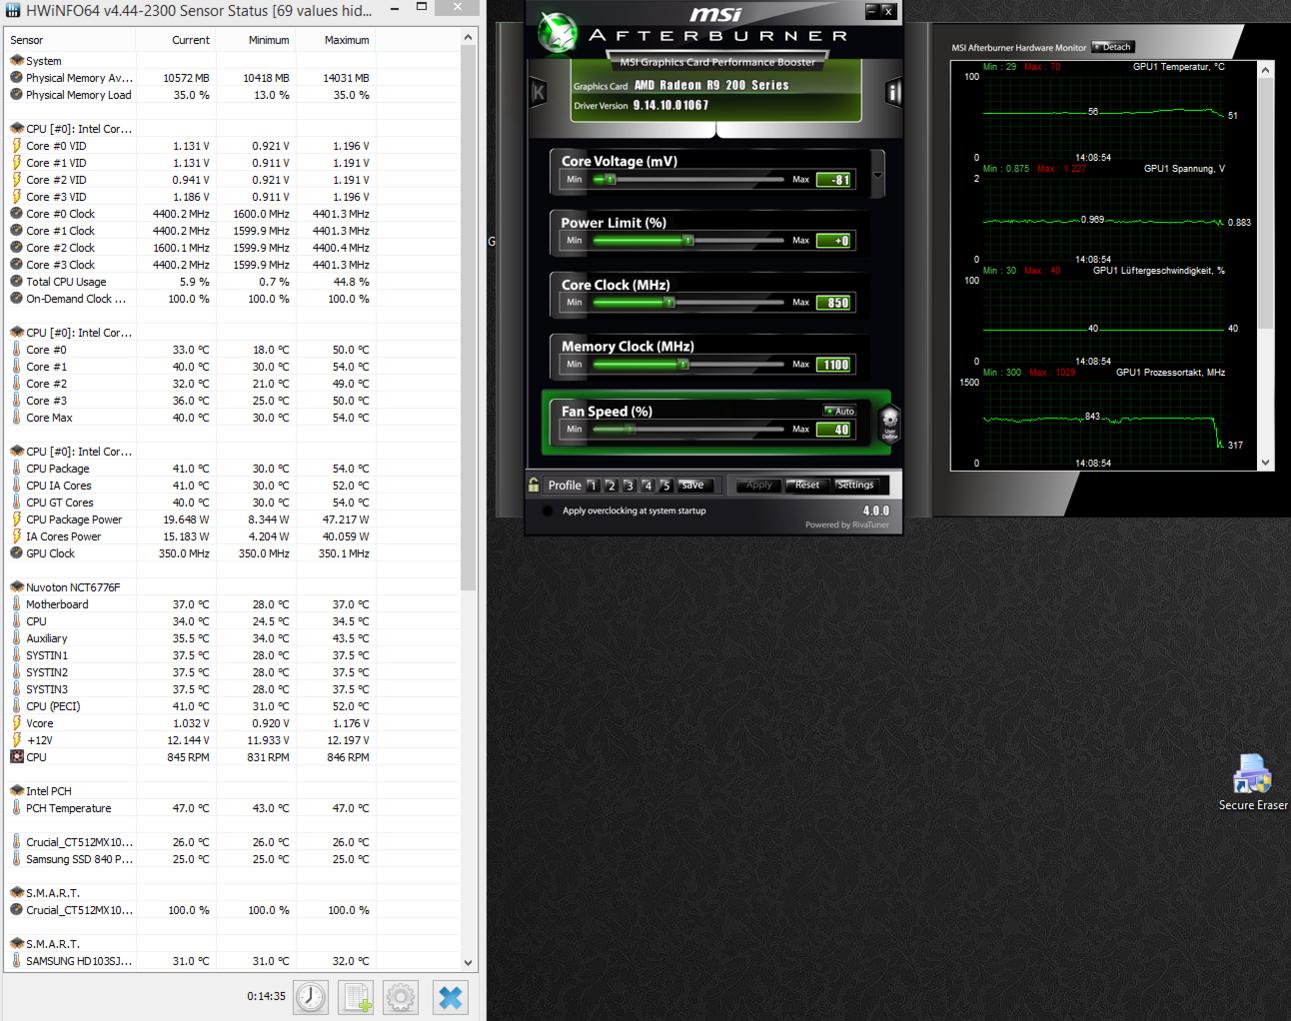Click the Minimum column header
Viewport: 1291px width, 1021px height.
[x=255, y=40]
